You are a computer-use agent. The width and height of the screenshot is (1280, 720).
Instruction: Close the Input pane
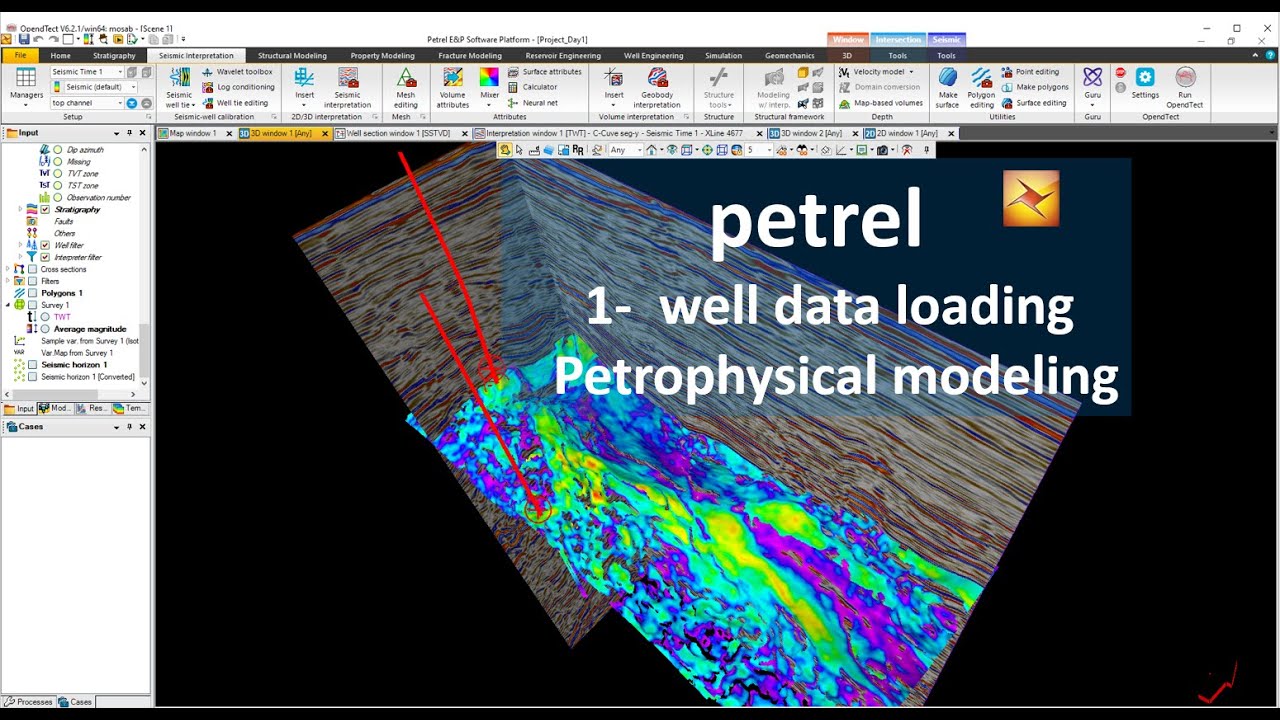pyautogui.click(x=142, y=133)
